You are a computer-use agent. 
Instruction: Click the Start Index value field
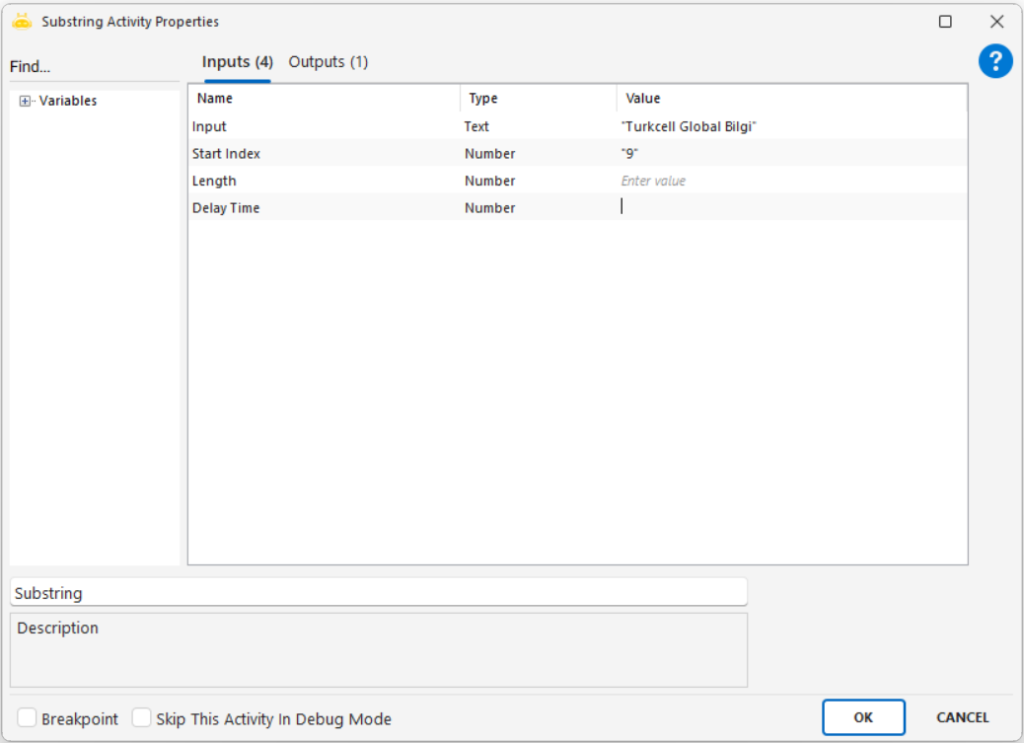click(790, 154)
